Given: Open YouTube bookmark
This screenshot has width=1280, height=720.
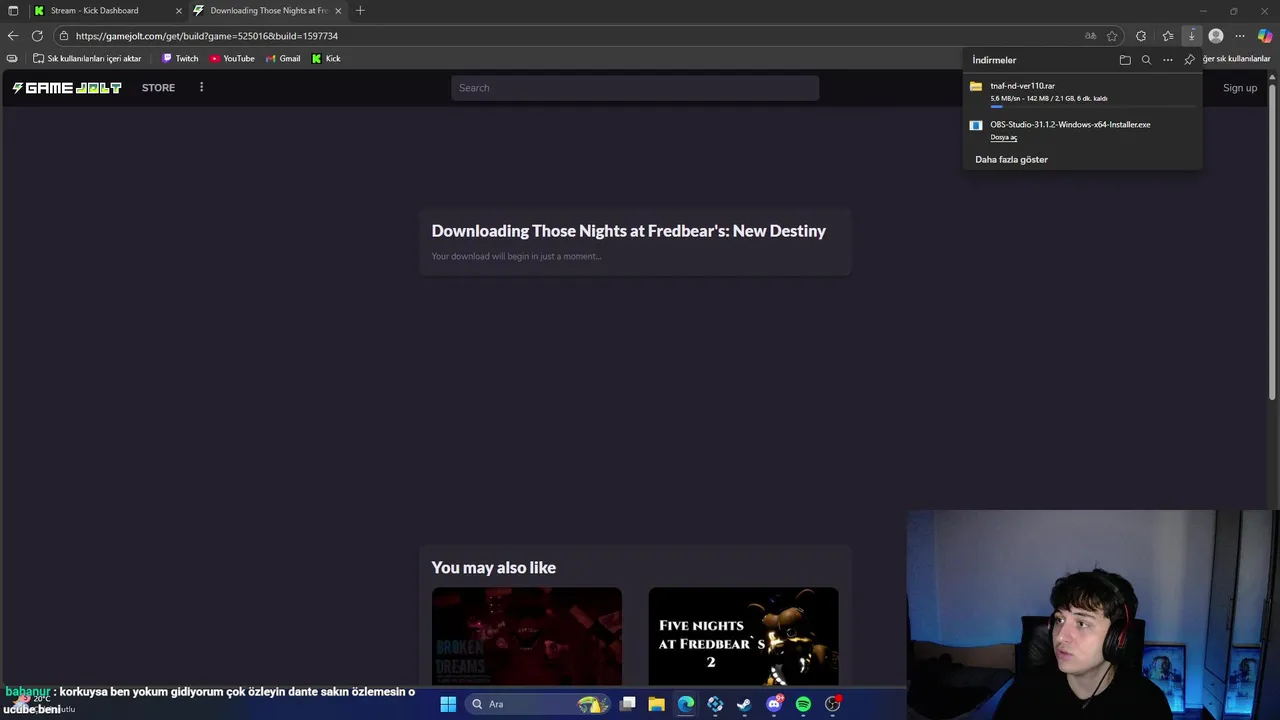Looking at the screenshot, I should [232, 58].
